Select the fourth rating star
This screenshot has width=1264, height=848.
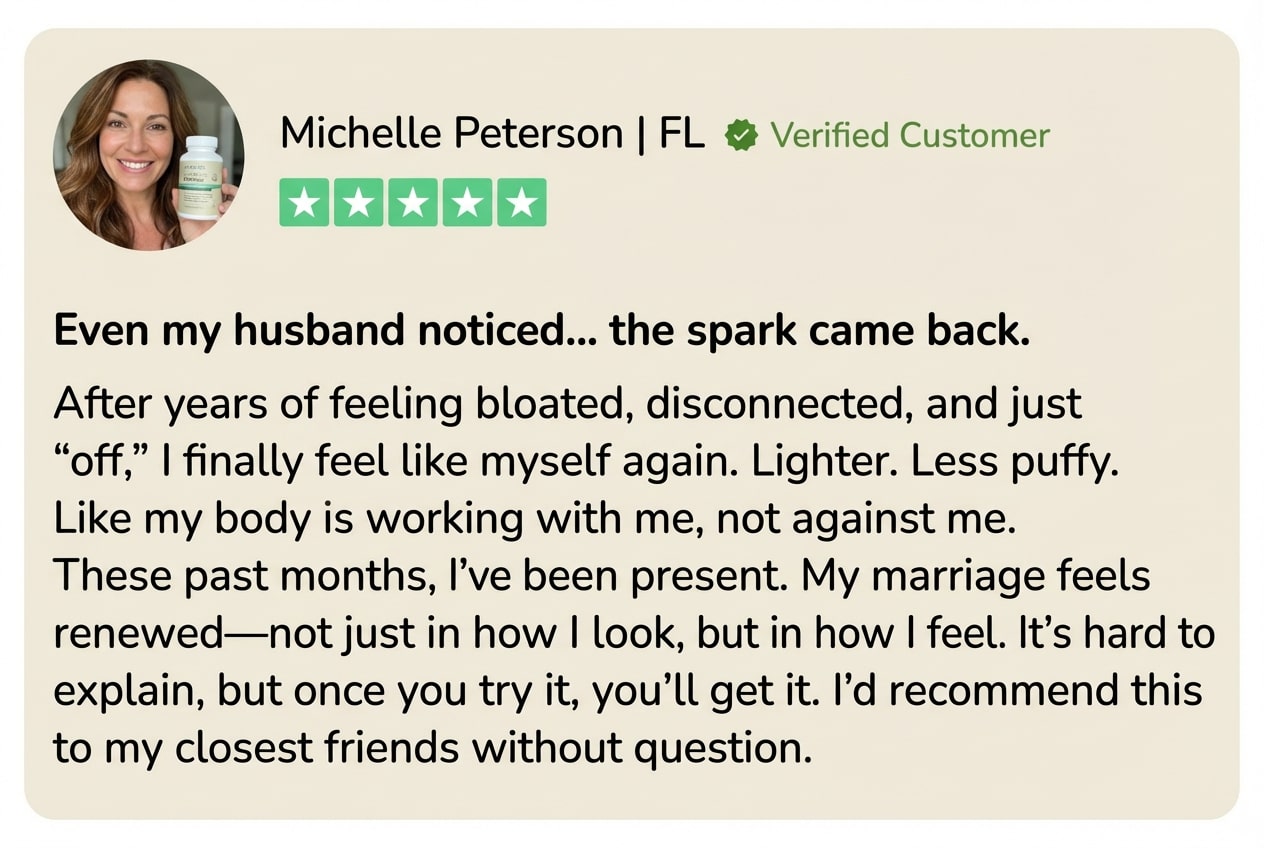[x=466, y=203]
